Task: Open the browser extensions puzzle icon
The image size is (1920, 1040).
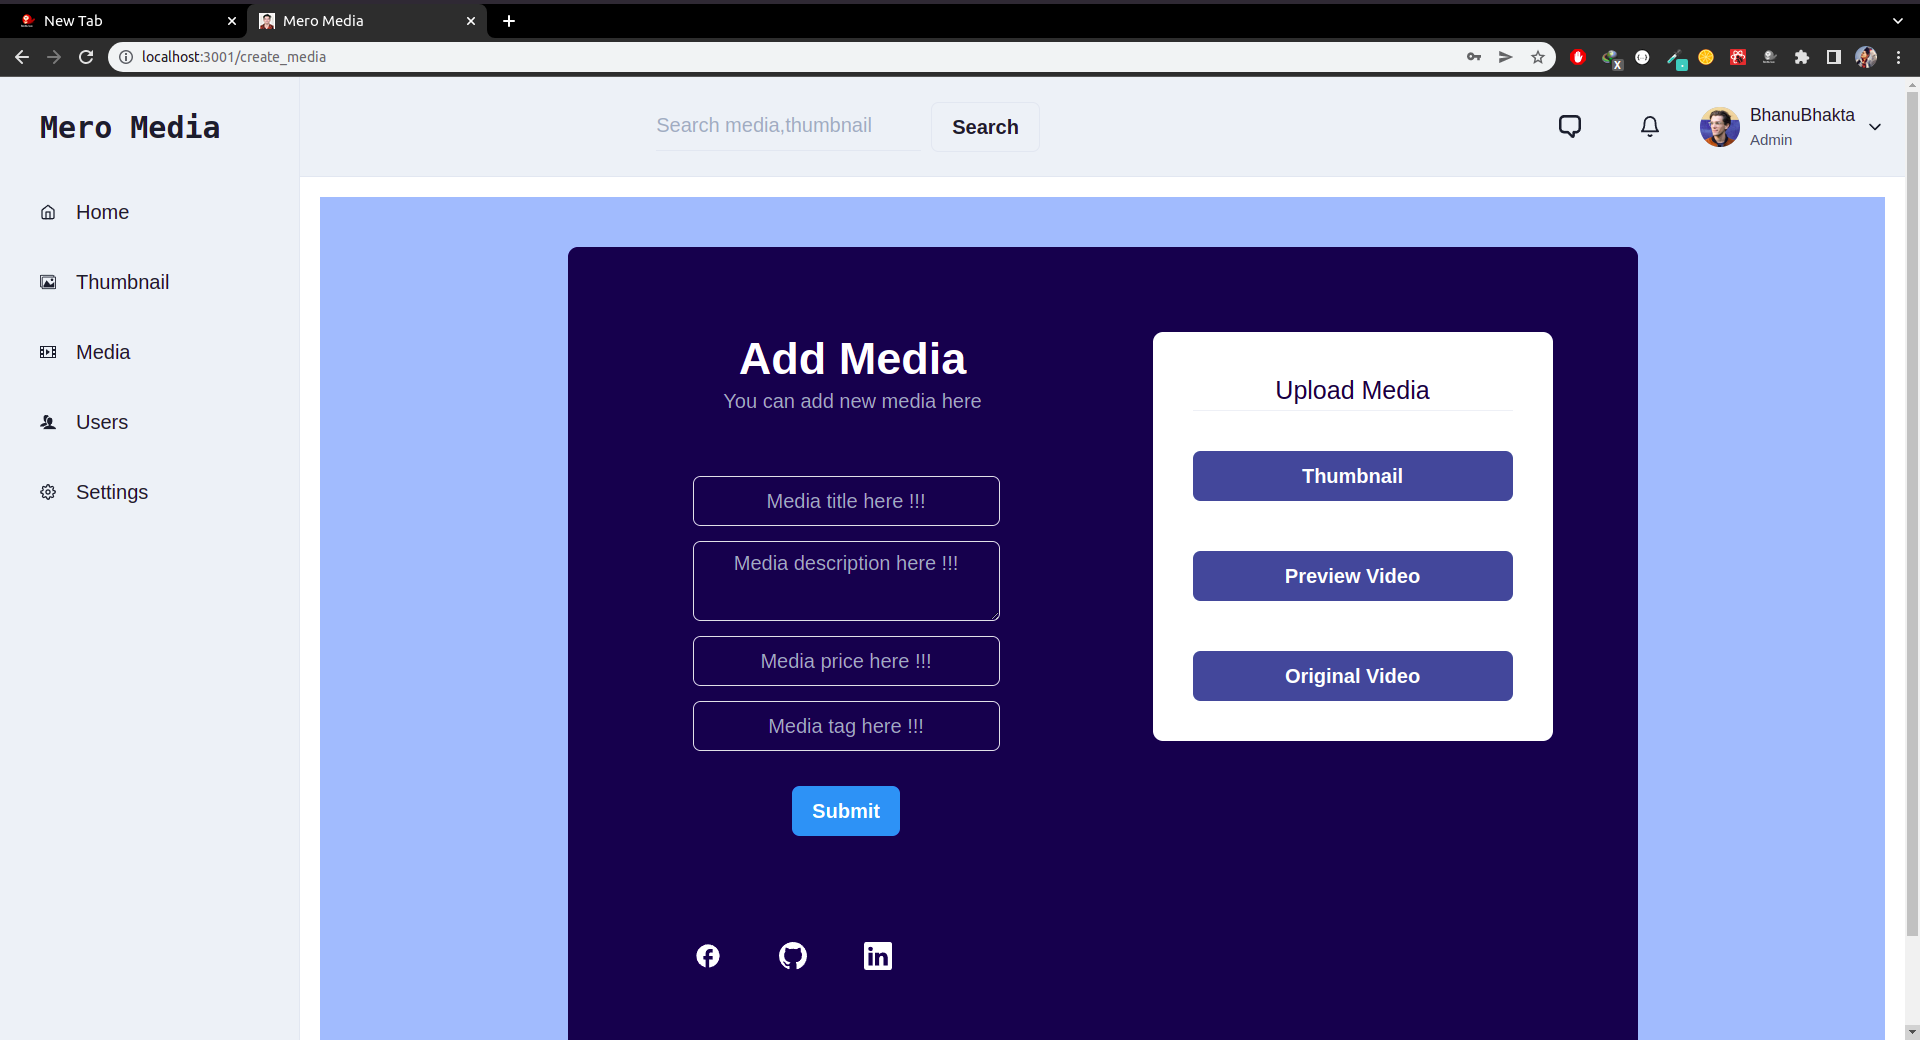Action: (x=1801, y=57)
